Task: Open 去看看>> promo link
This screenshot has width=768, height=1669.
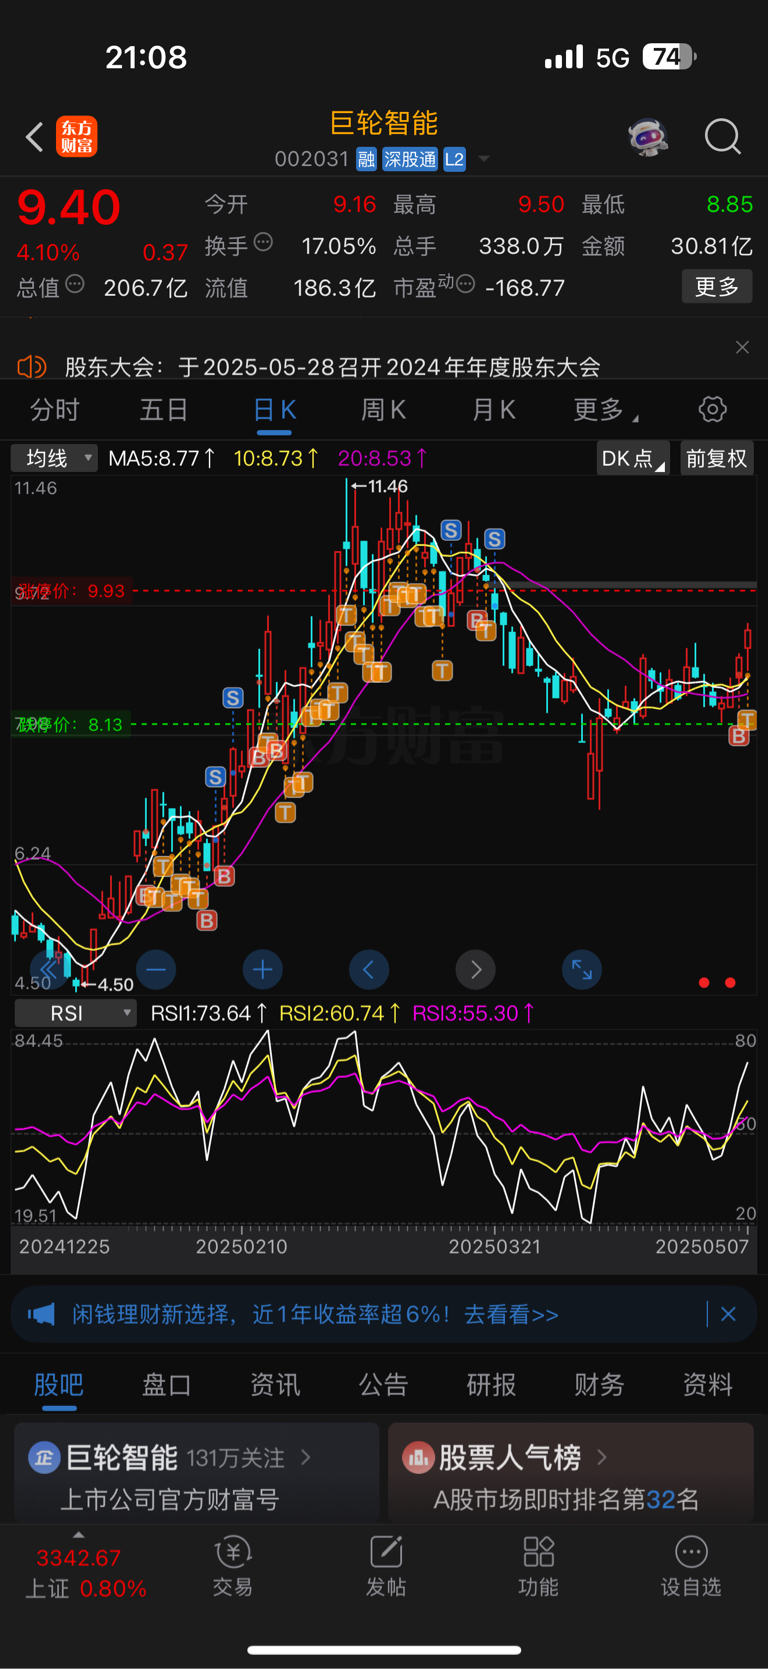Action: click(511, 1314)
